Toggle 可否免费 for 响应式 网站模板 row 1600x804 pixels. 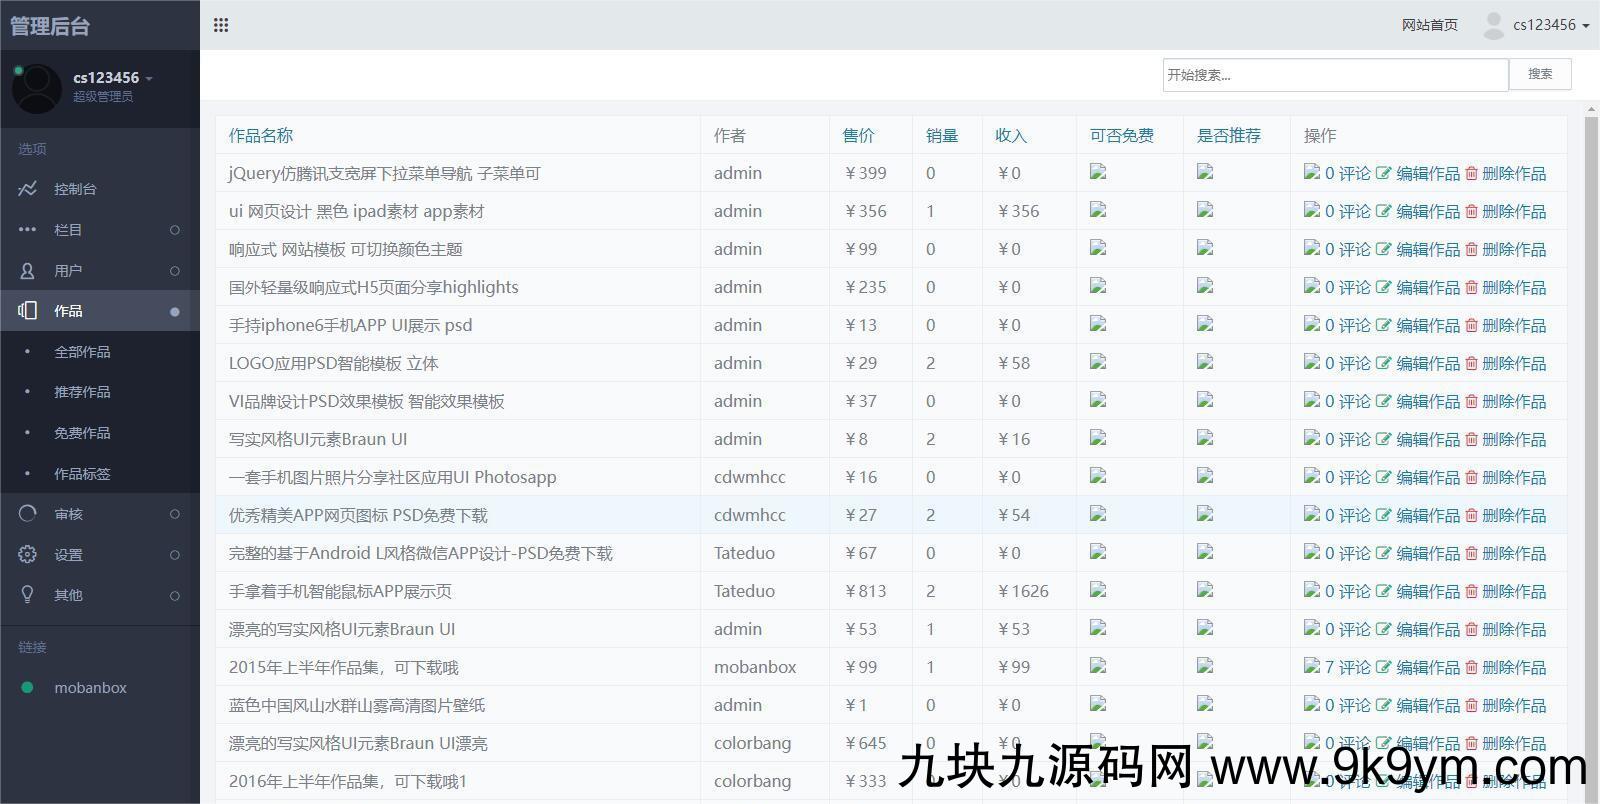pos(1097,248)
